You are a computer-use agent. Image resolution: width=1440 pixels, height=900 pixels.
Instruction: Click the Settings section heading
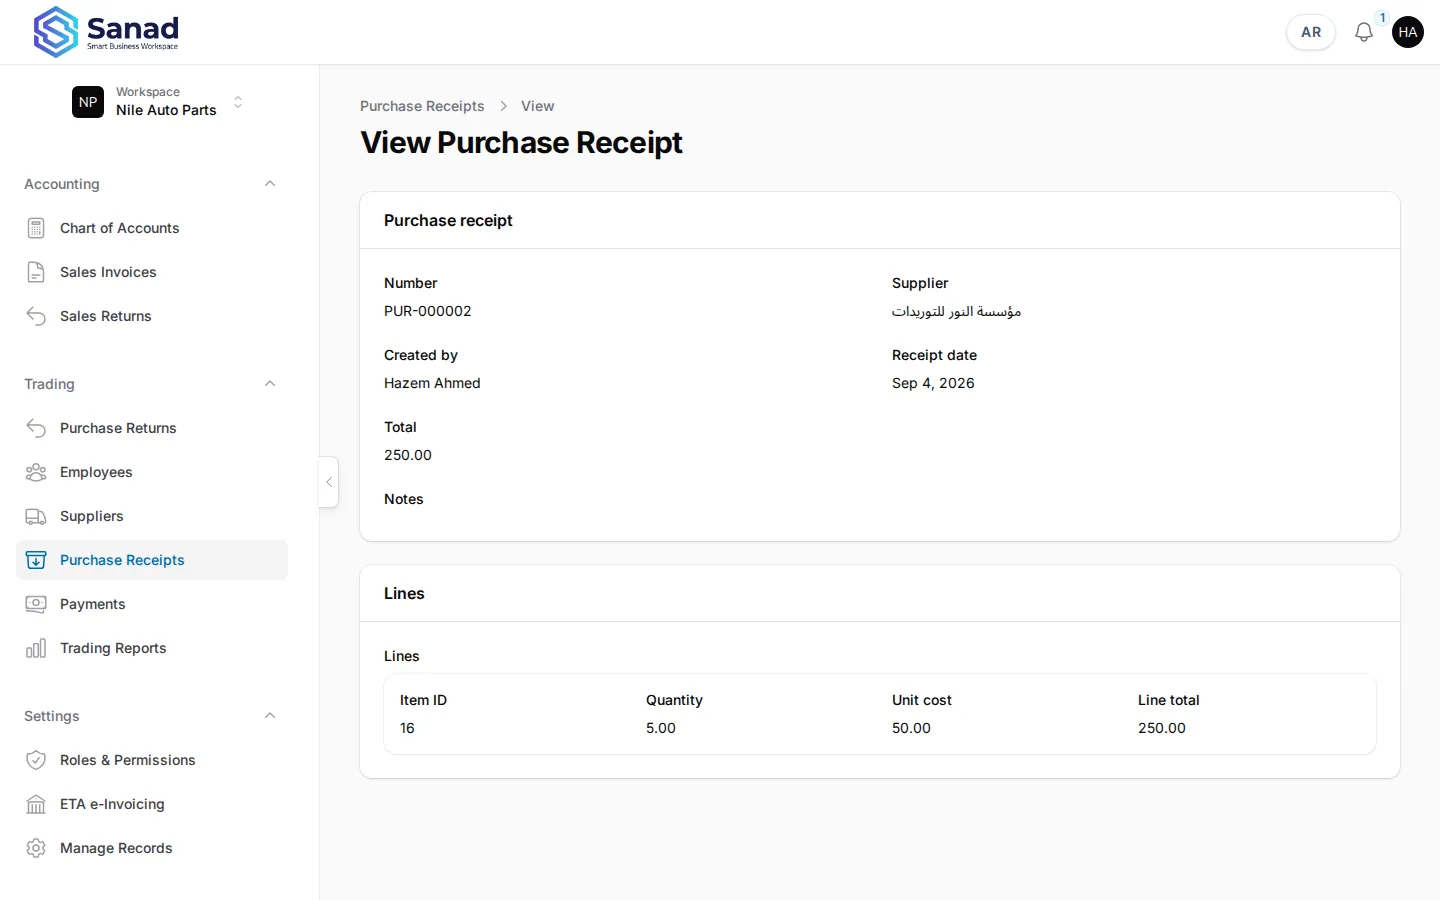tap(51, 716)
